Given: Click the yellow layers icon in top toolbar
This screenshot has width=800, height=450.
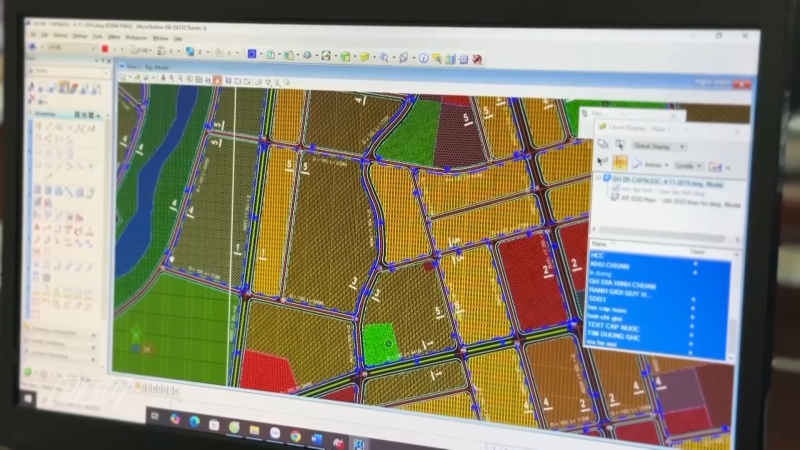Looking at the screenshot, I should [x=364, y=56].
